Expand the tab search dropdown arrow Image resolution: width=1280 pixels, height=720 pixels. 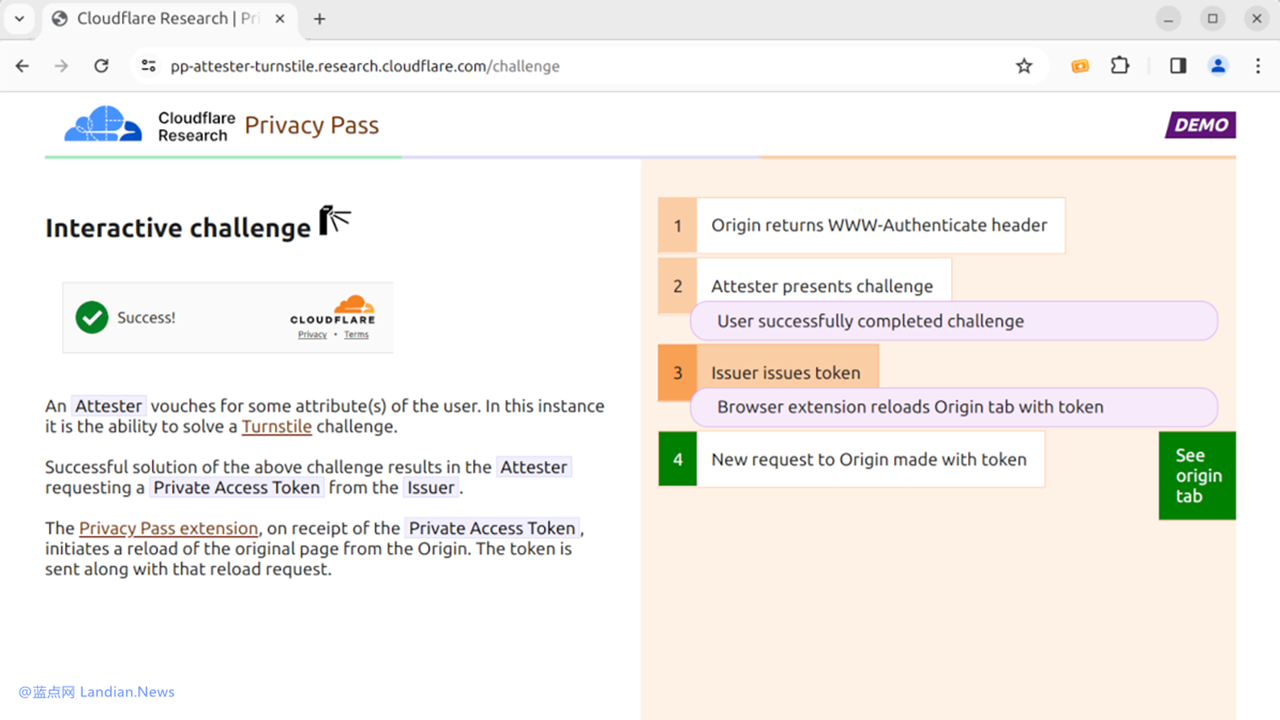click(19, 18)
